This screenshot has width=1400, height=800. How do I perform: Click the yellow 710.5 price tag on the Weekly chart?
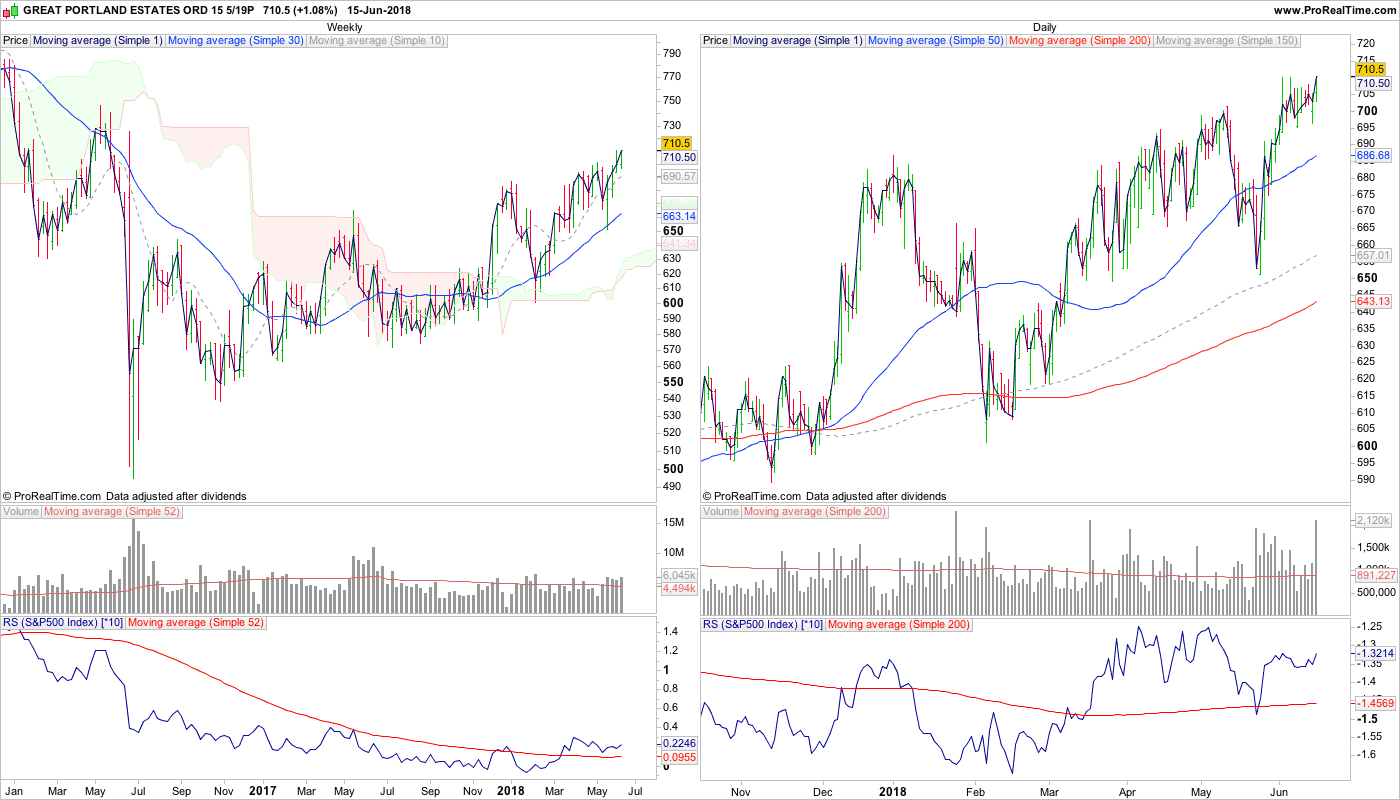click(677, 144)
